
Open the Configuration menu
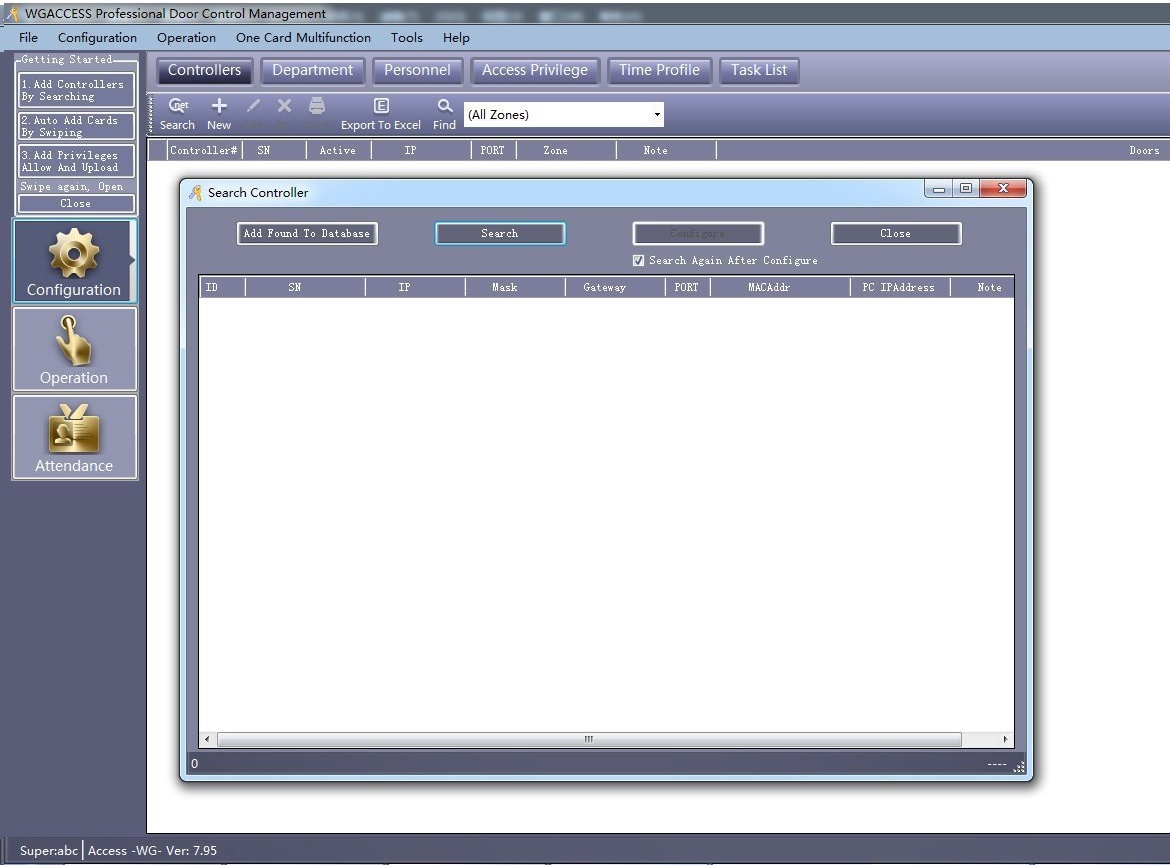[x=97, y=38]
